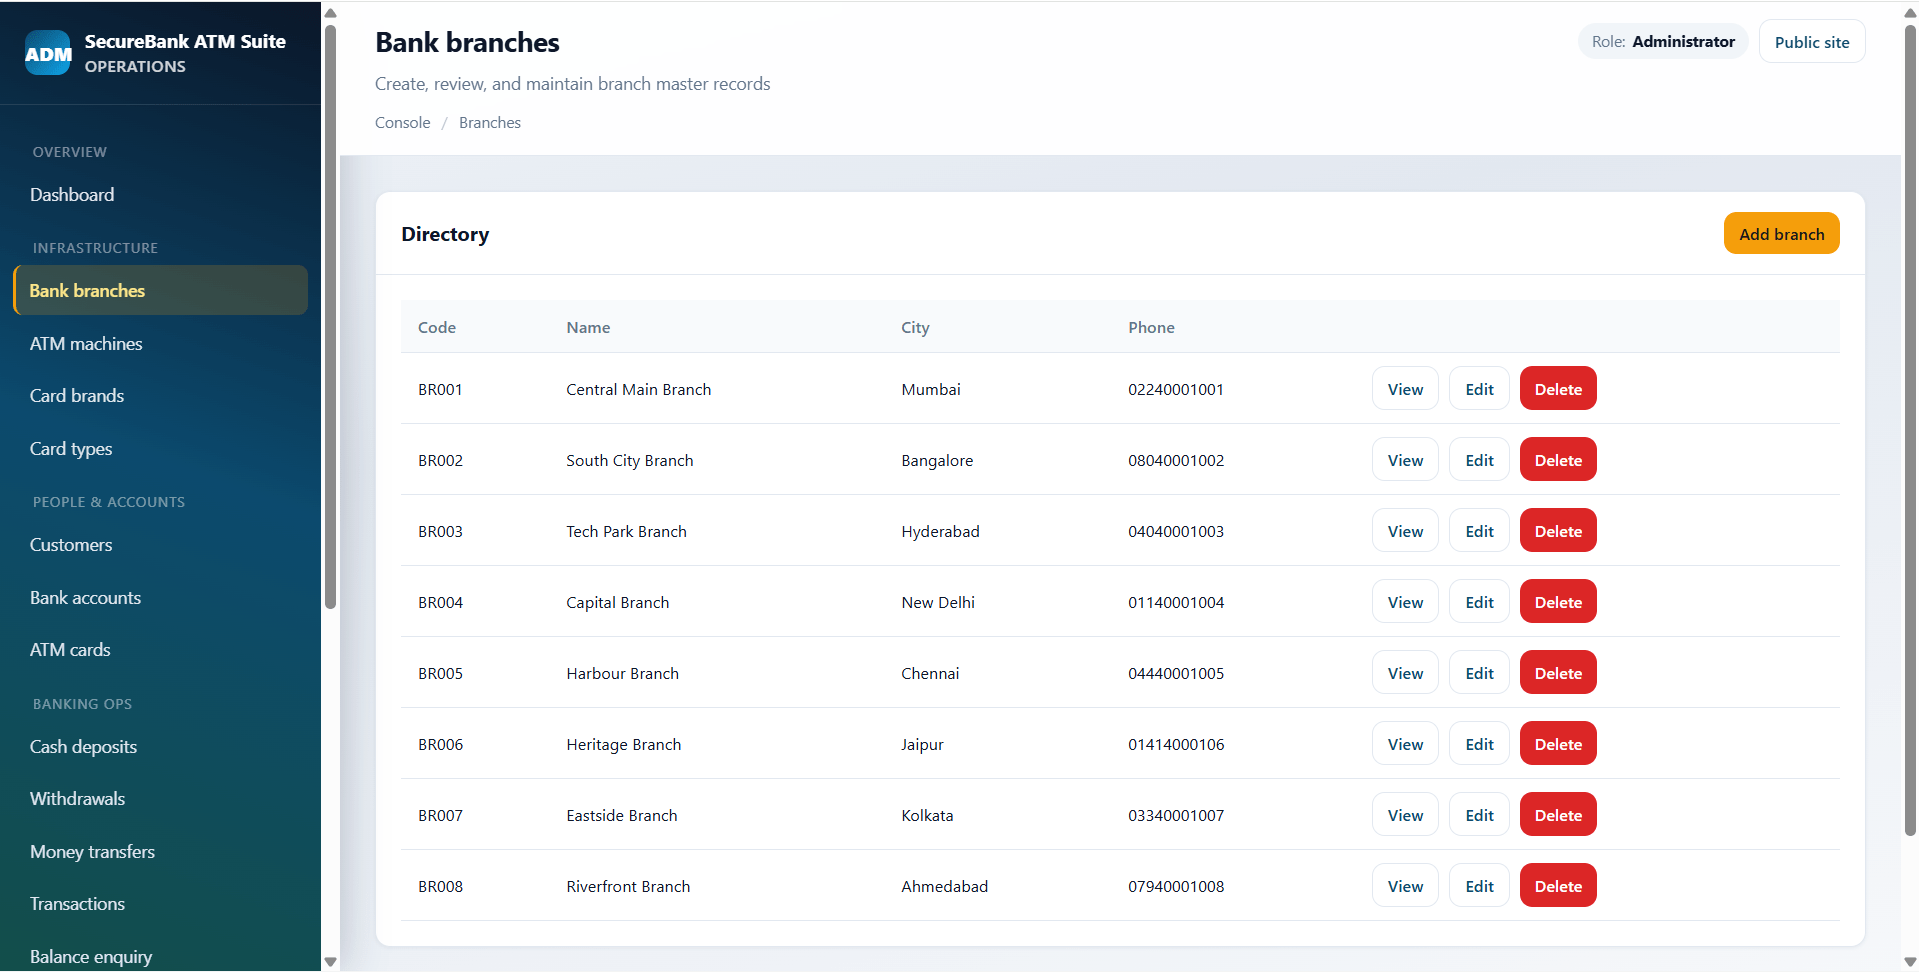Image resolution: width=1919 pixels, height=972 pixels.
Task: Delete Heritage Branch BR006
Action: pos(1558,744)
